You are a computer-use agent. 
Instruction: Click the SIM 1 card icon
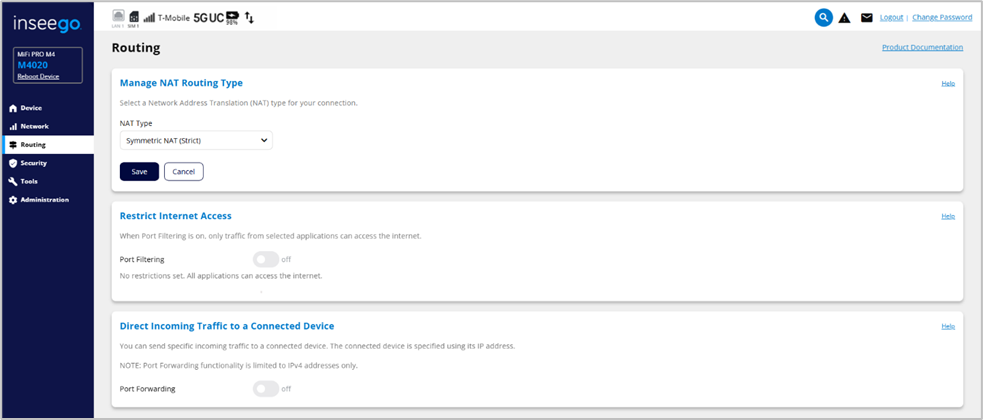133,17
